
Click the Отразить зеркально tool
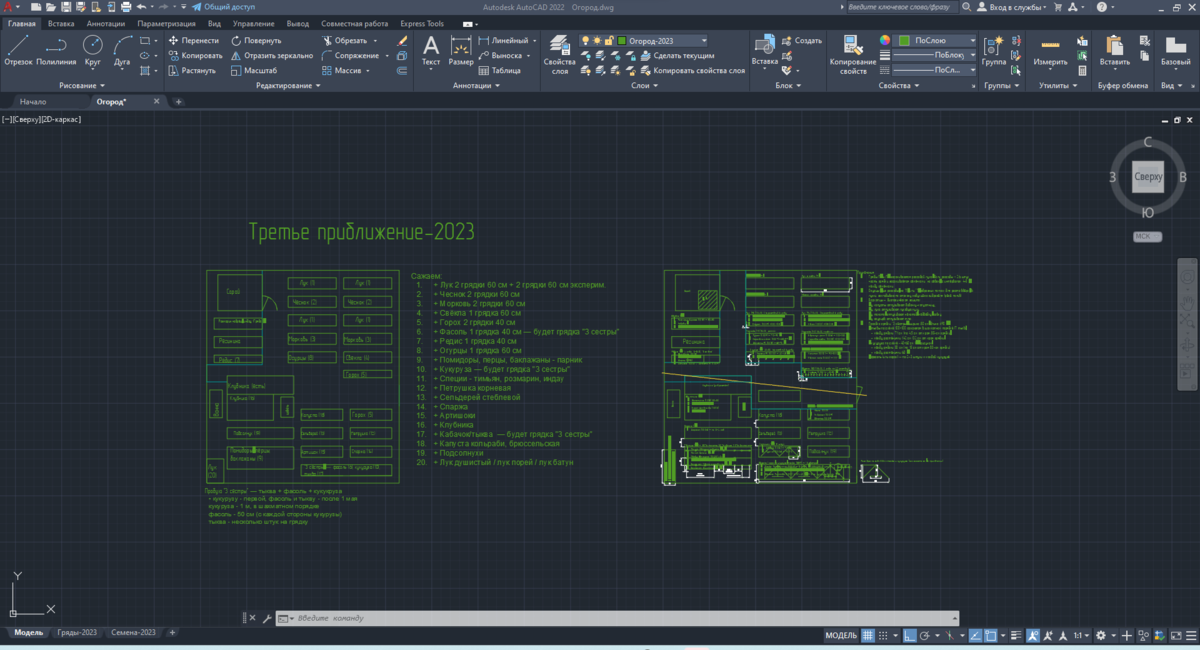(271, 56)
